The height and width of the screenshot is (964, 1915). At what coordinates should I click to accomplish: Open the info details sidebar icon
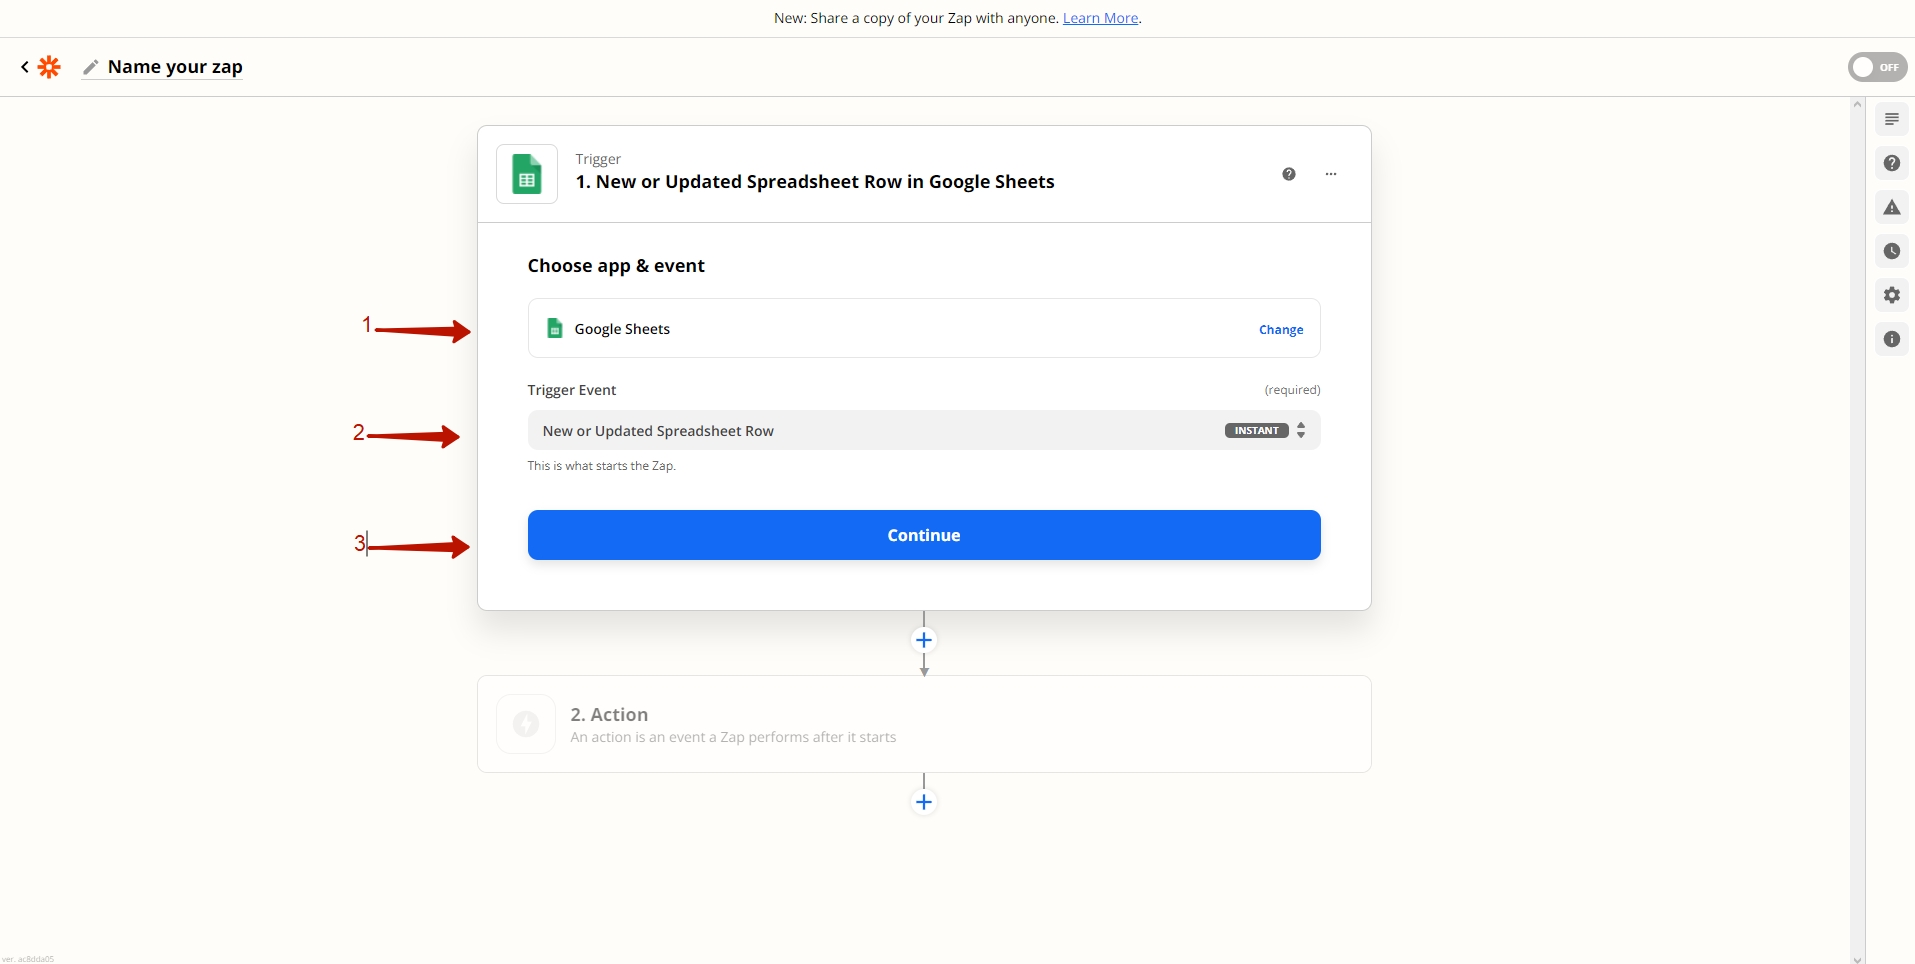(1891, 339)
